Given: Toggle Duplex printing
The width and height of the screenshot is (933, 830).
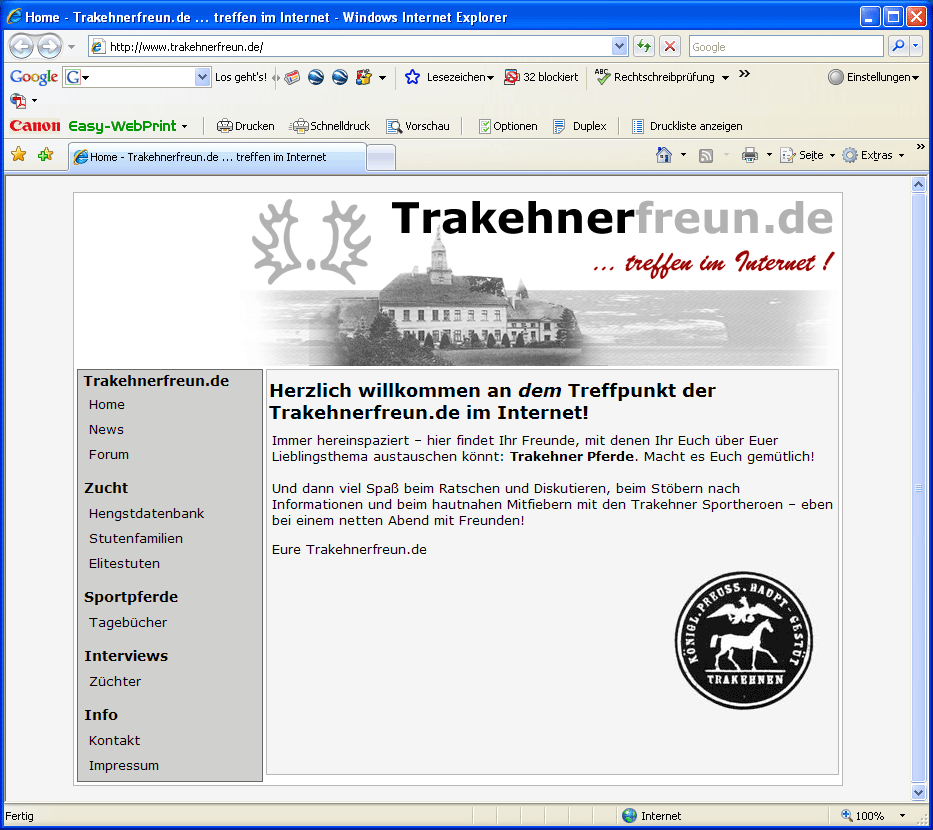Looking at the screenshot, I should click(580, 126).
